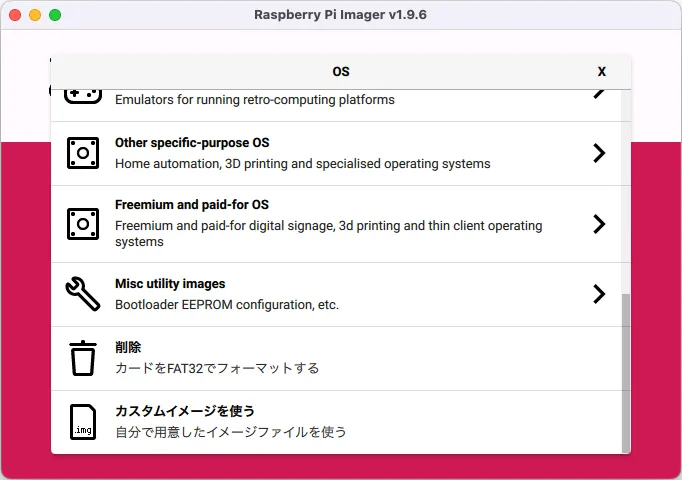682x480 pixels.
Task: Click the yellow minimize window button
Action: pos(35,15)
